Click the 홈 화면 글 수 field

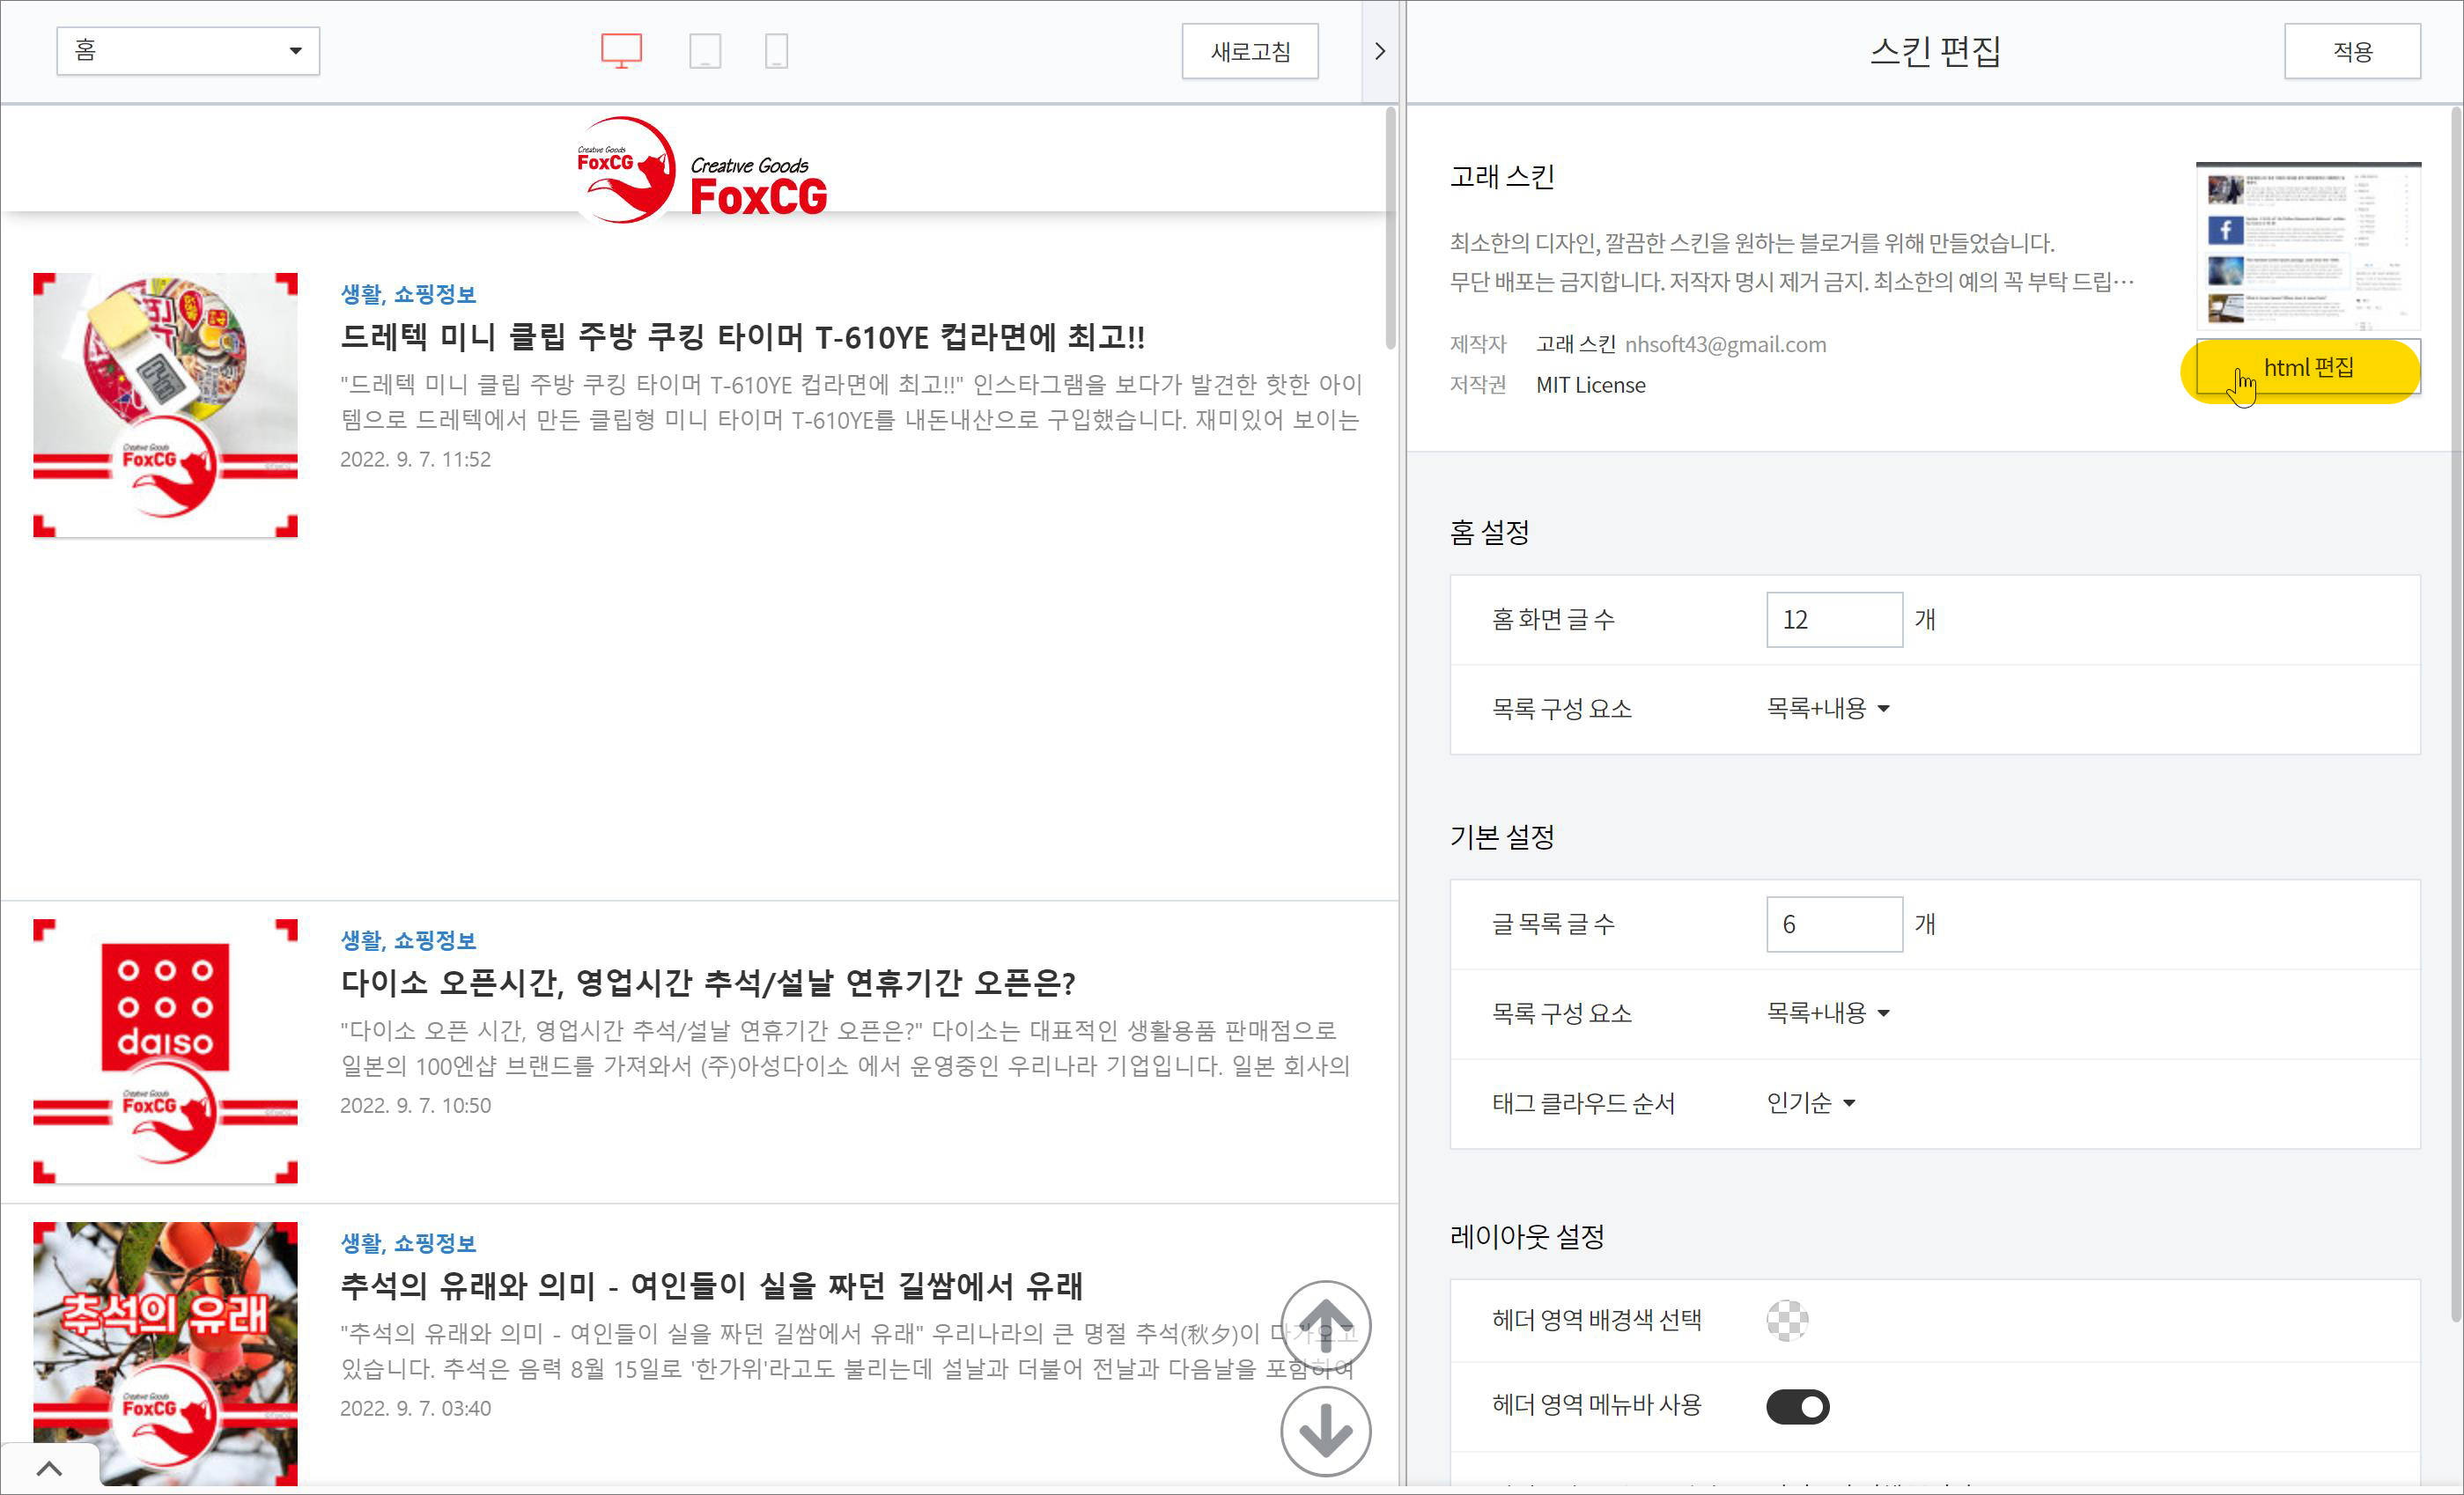[1833, 619]
